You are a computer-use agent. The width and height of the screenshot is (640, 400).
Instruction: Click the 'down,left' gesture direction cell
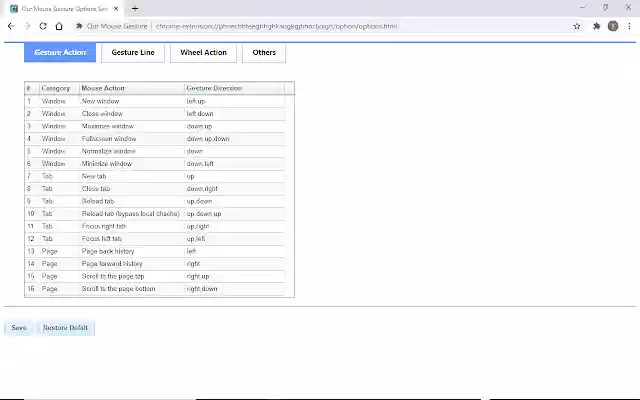tap(234, 164)
